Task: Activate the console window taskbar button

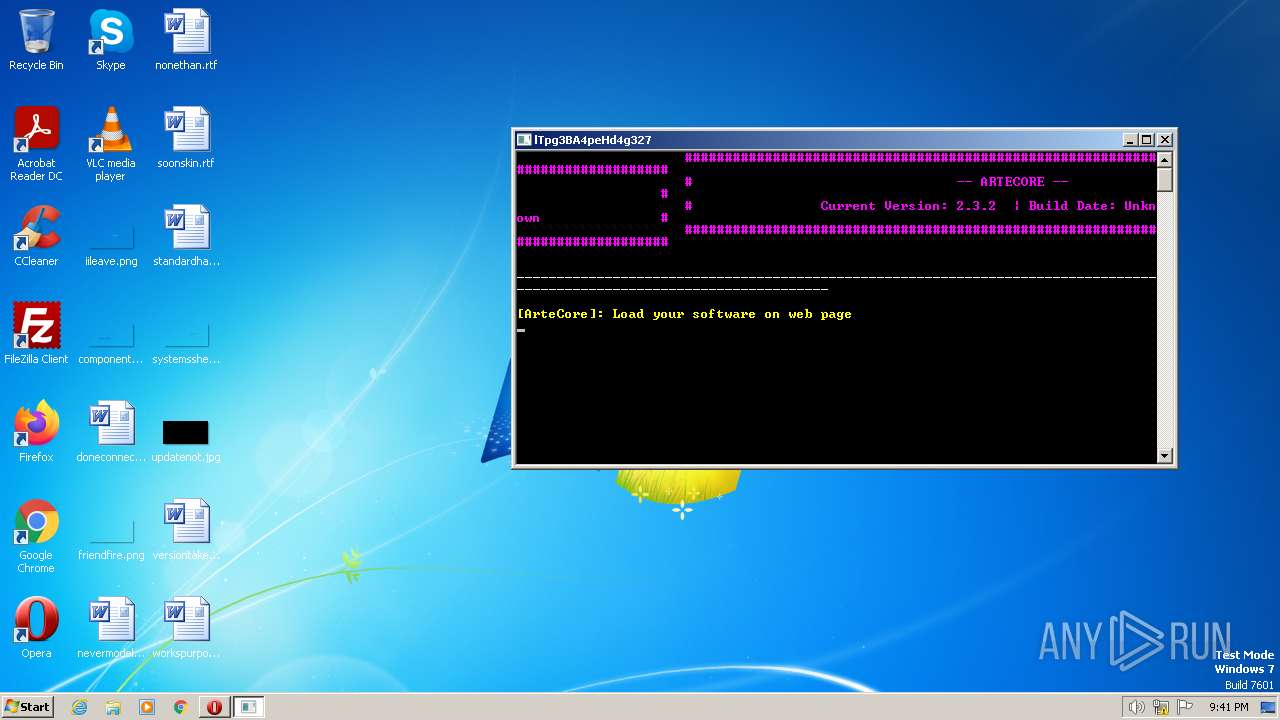Action: click(248, 707)
